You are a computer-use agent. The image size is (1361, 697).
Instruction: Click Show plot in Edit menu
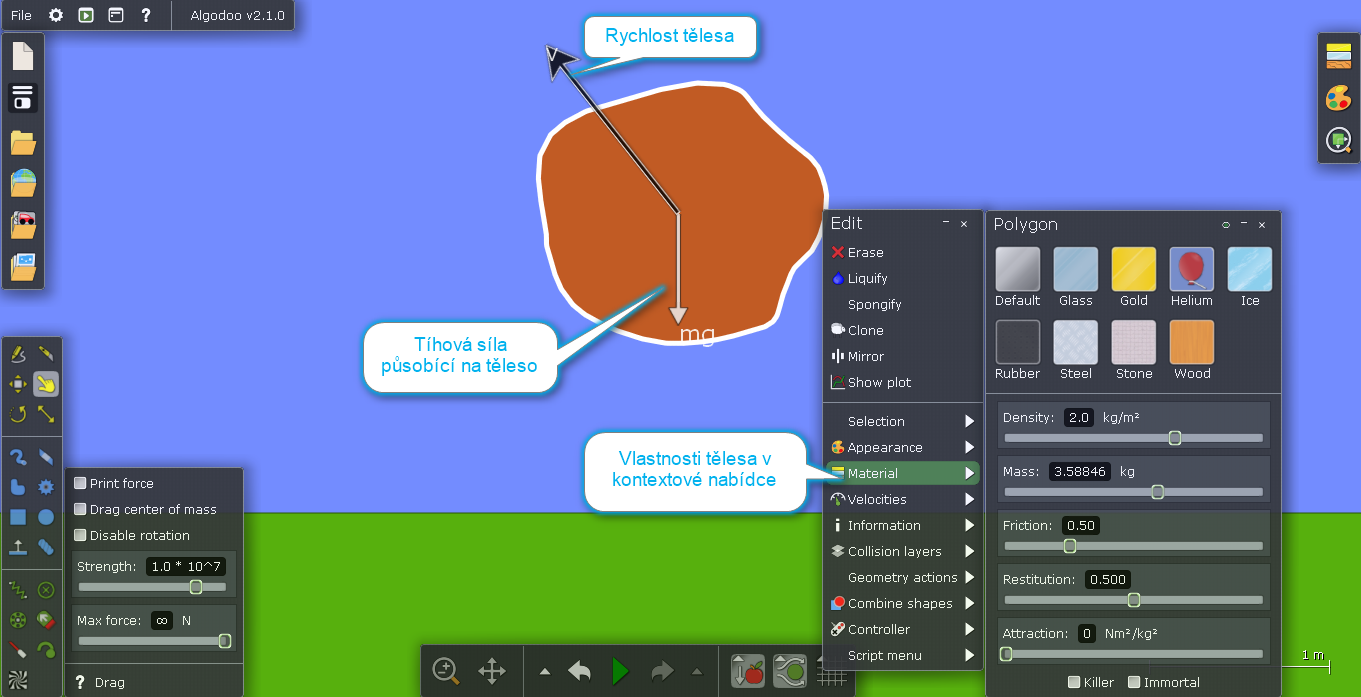pyautogui.click(x=878, y=382)
